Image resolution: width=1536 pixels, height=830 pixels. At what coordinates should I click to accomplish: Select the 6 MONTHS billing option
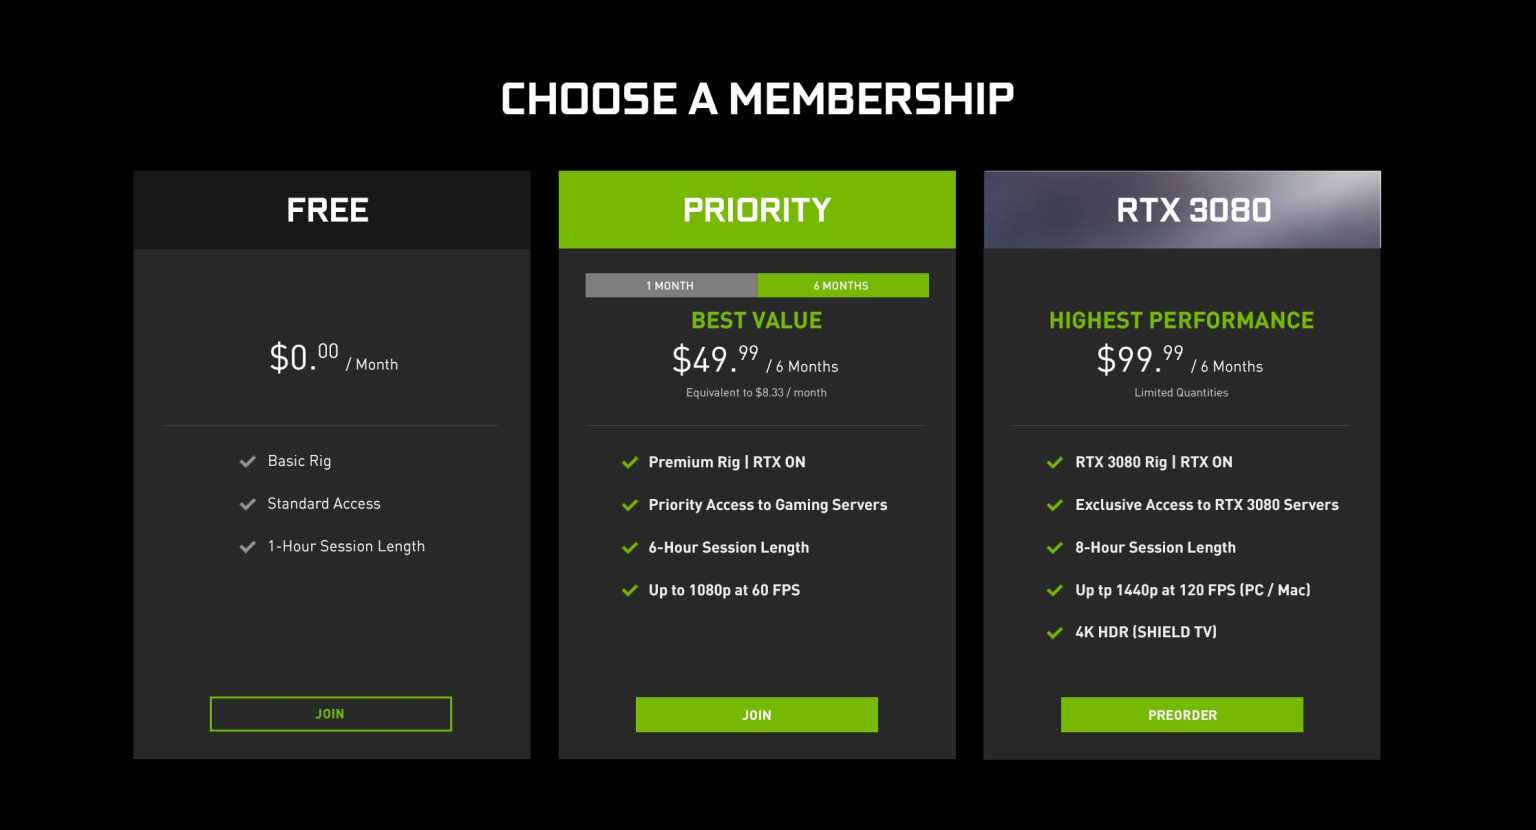click(x=843, y=285)
